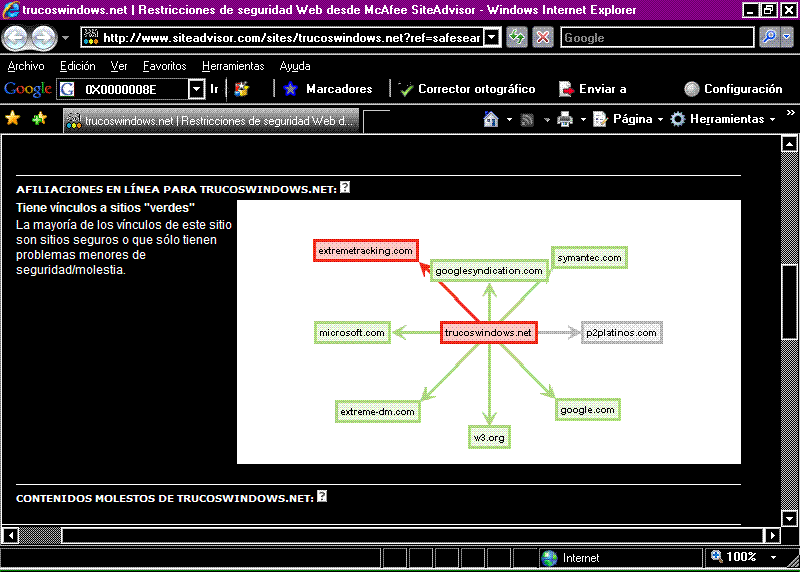Click the horizontal scrollbar left arrow
This screenshot has height=572, width=800.
click(x=11, y=535)
